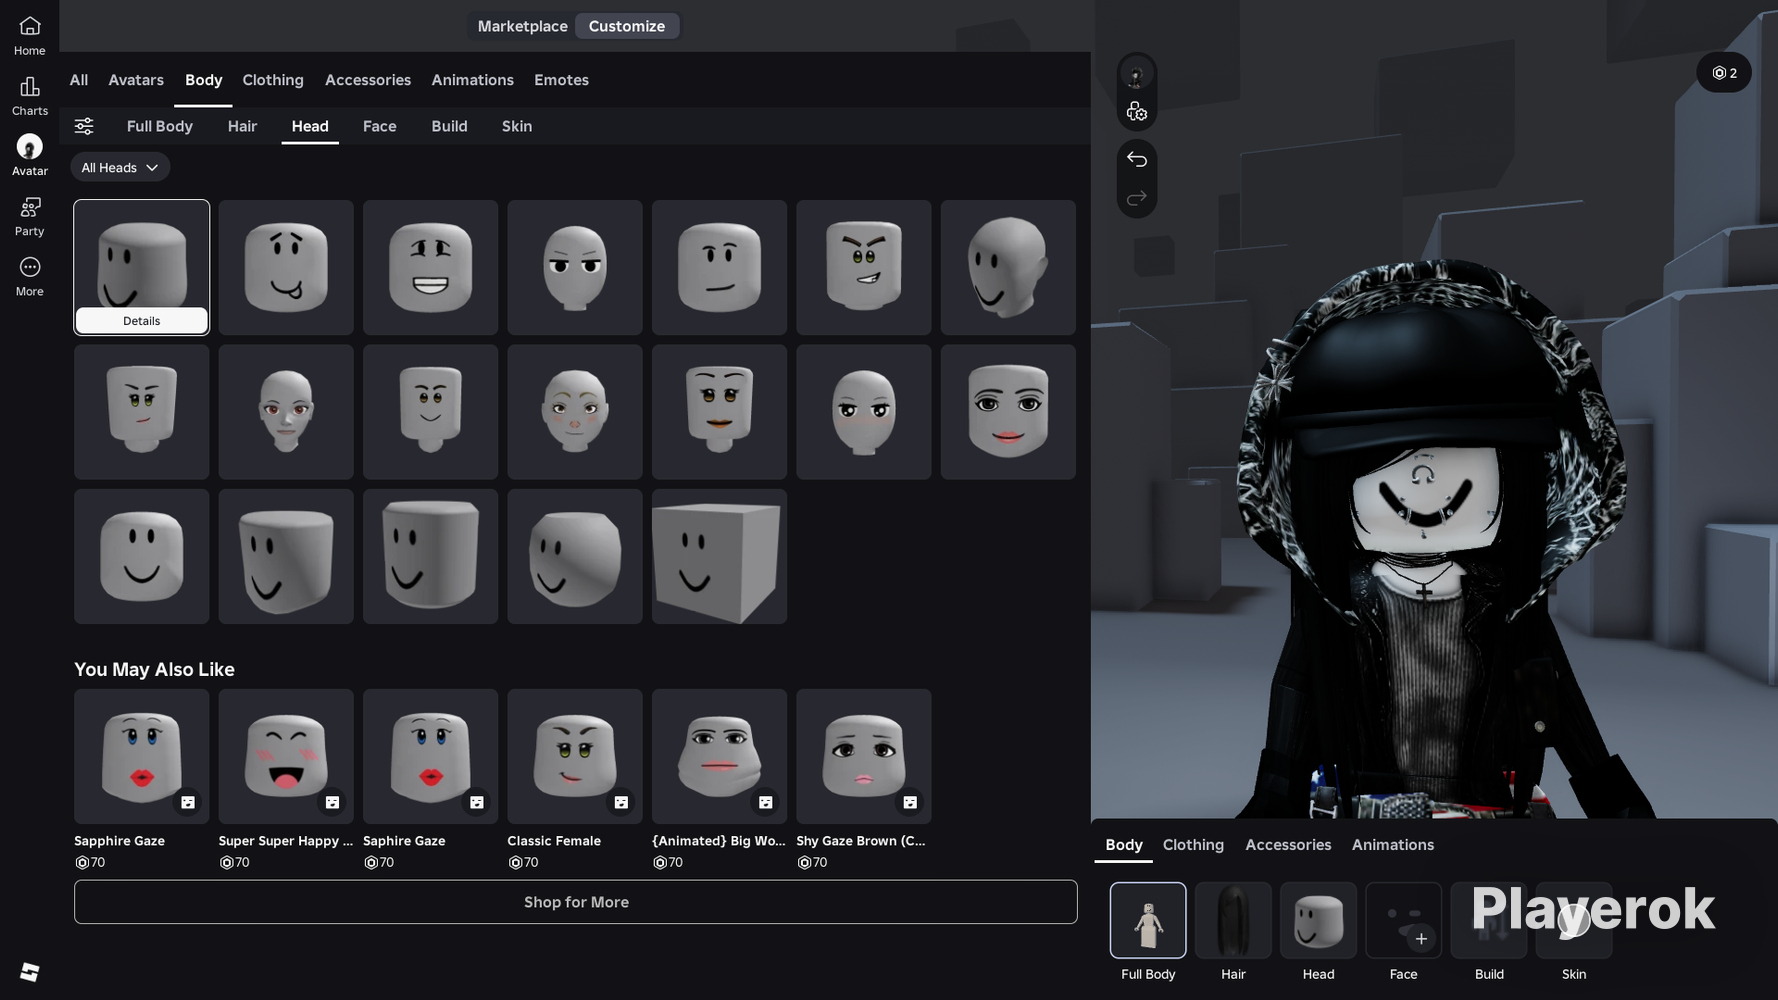Select the Classic Female head thumbnail

click(x=575, y=756)
